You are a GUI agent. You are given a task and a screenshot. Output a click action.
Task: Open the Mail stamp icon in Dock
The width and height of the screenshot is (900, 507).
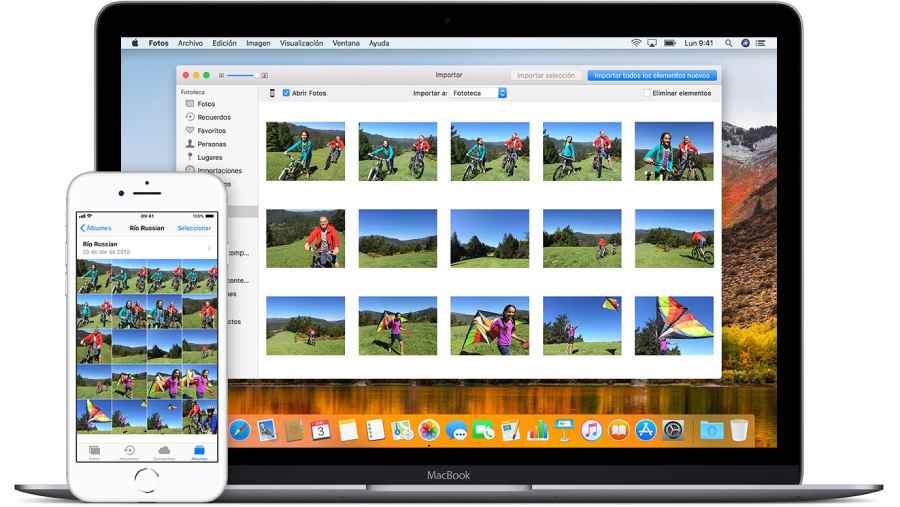(x=267, y=430)
